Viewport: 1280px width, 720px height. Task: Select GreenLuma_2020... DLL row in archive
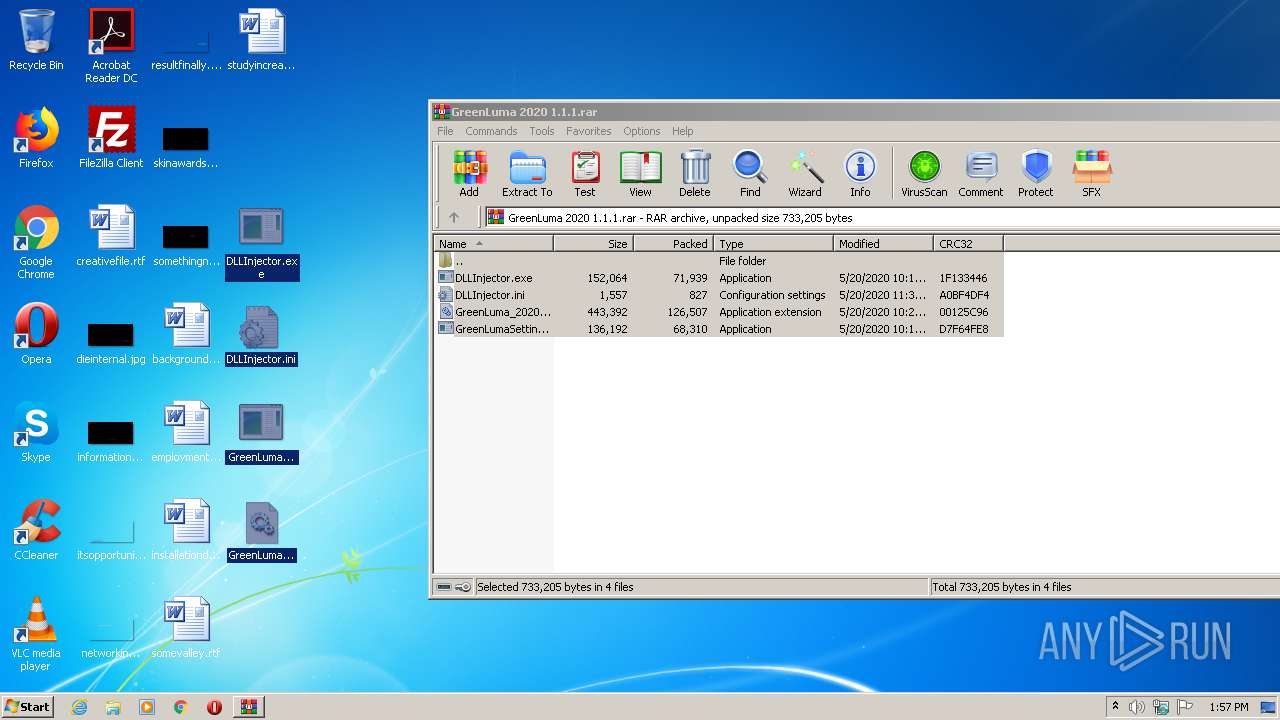tap(718, 312)
